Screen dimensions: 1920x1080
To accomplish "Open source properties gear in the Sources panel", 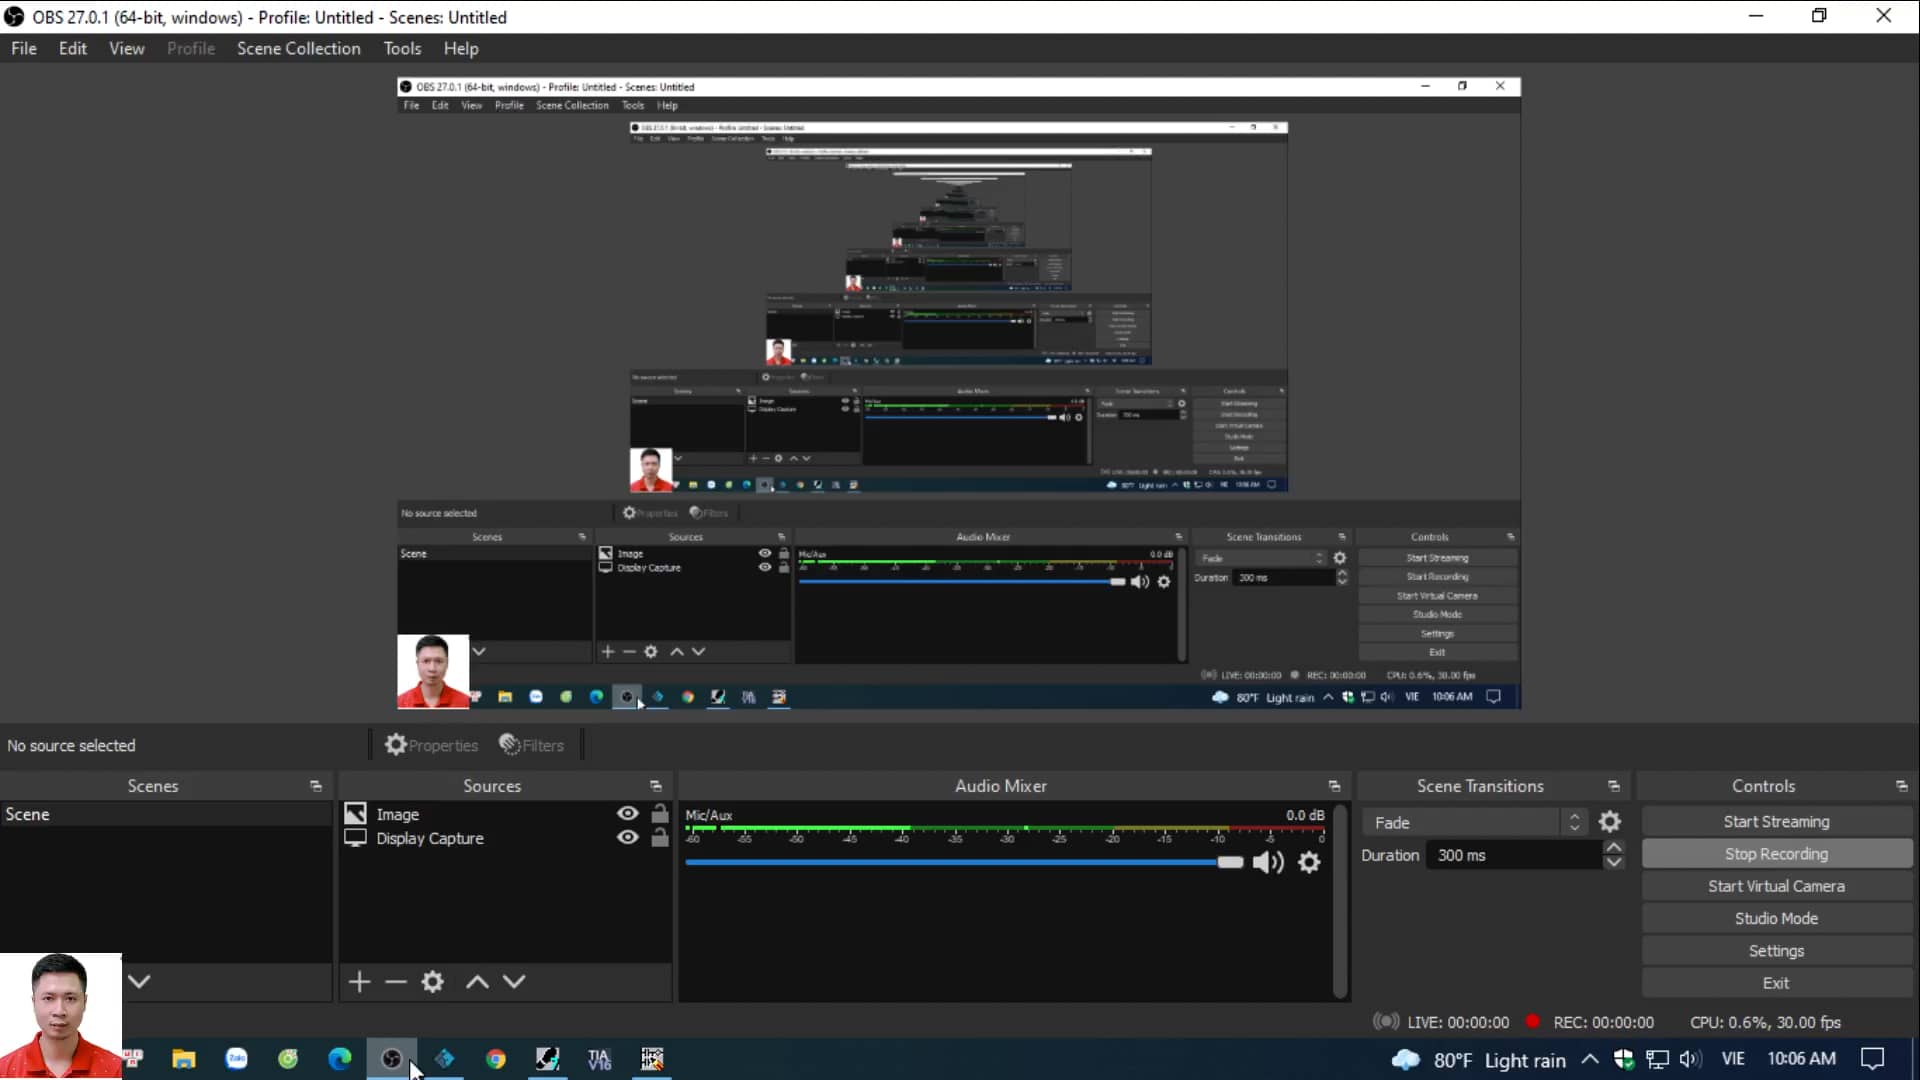I will click(x=432, y=982).
